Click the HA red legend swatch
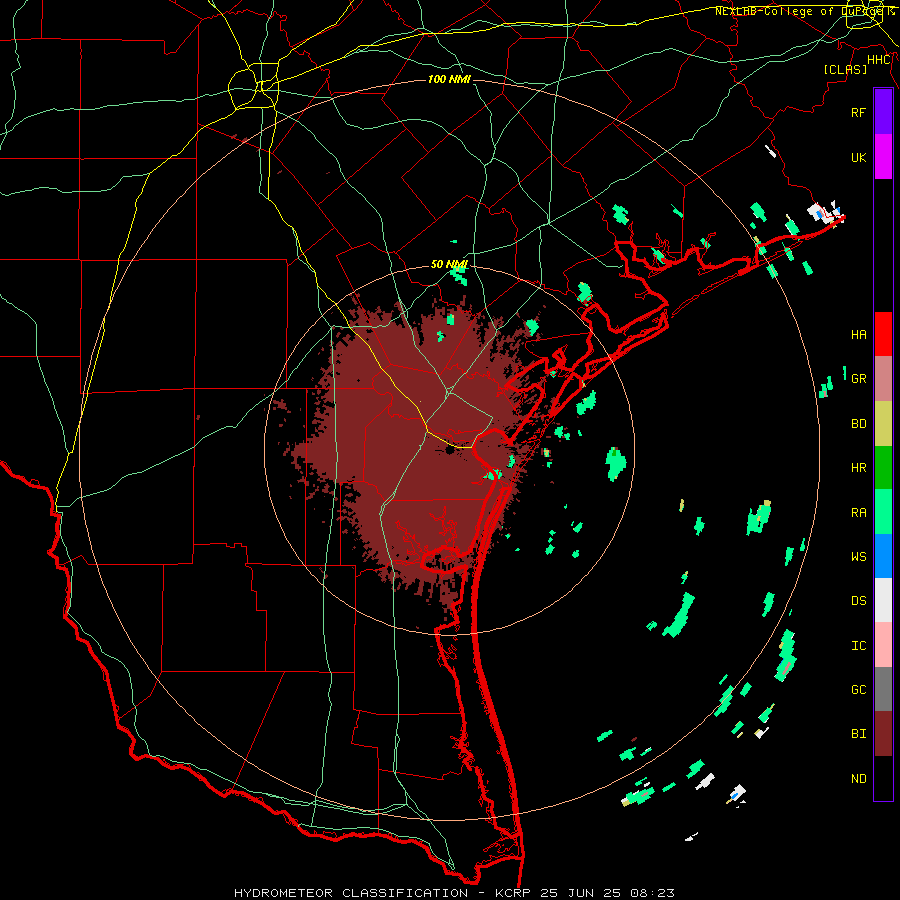This screenshot has width=900, height=900. 883,334
